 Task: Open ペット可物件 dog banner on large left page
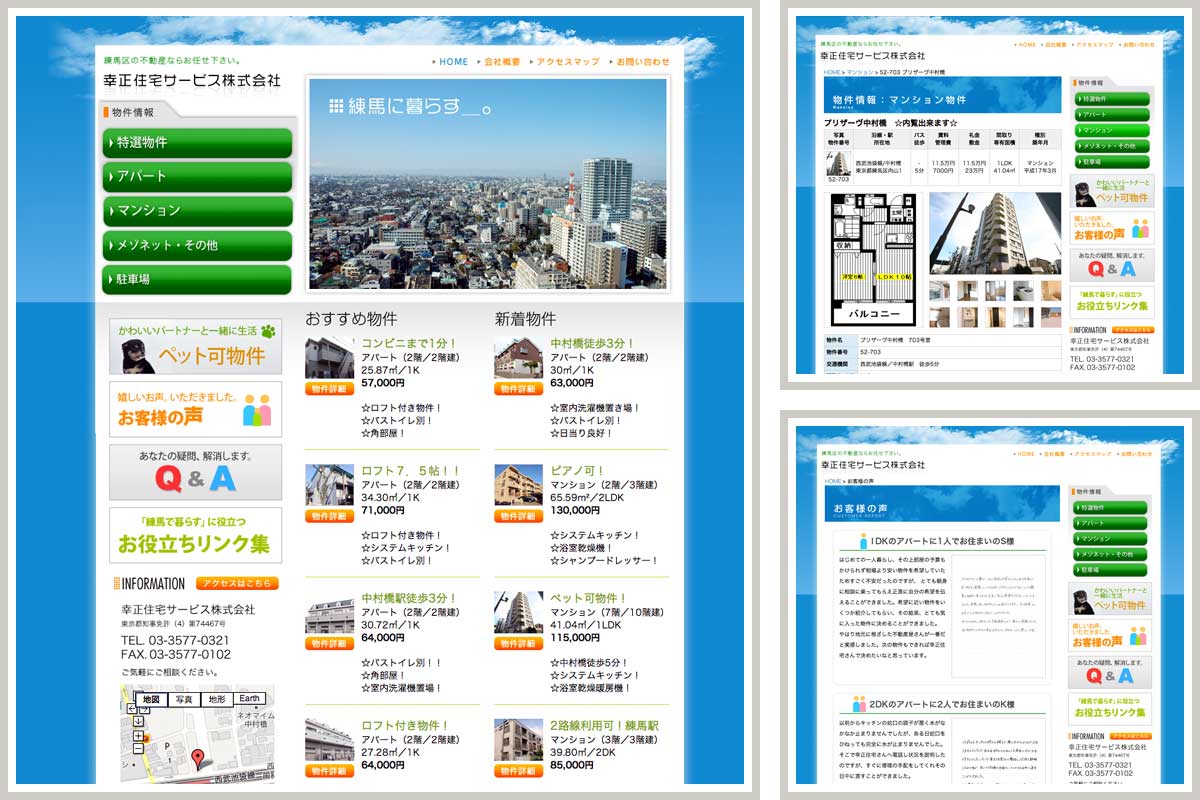pos(196,346)
